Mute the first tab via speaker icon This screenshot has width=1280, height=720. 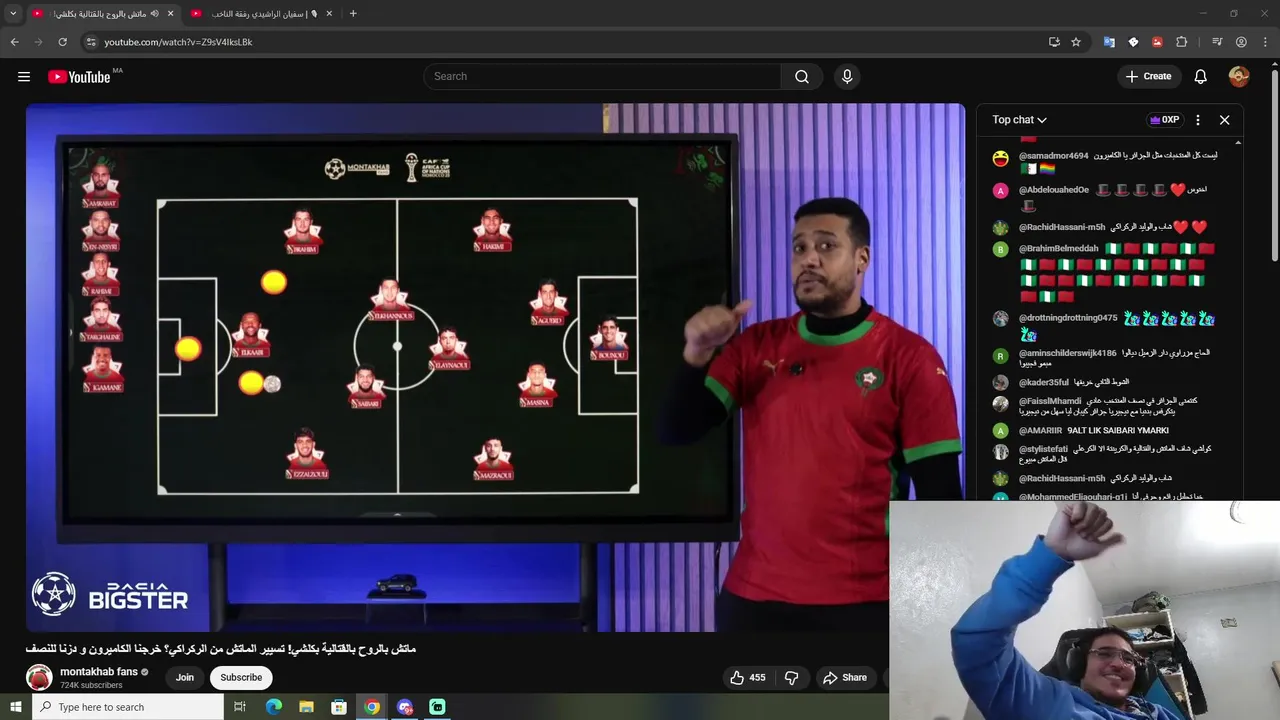click(x=155, y=14)
